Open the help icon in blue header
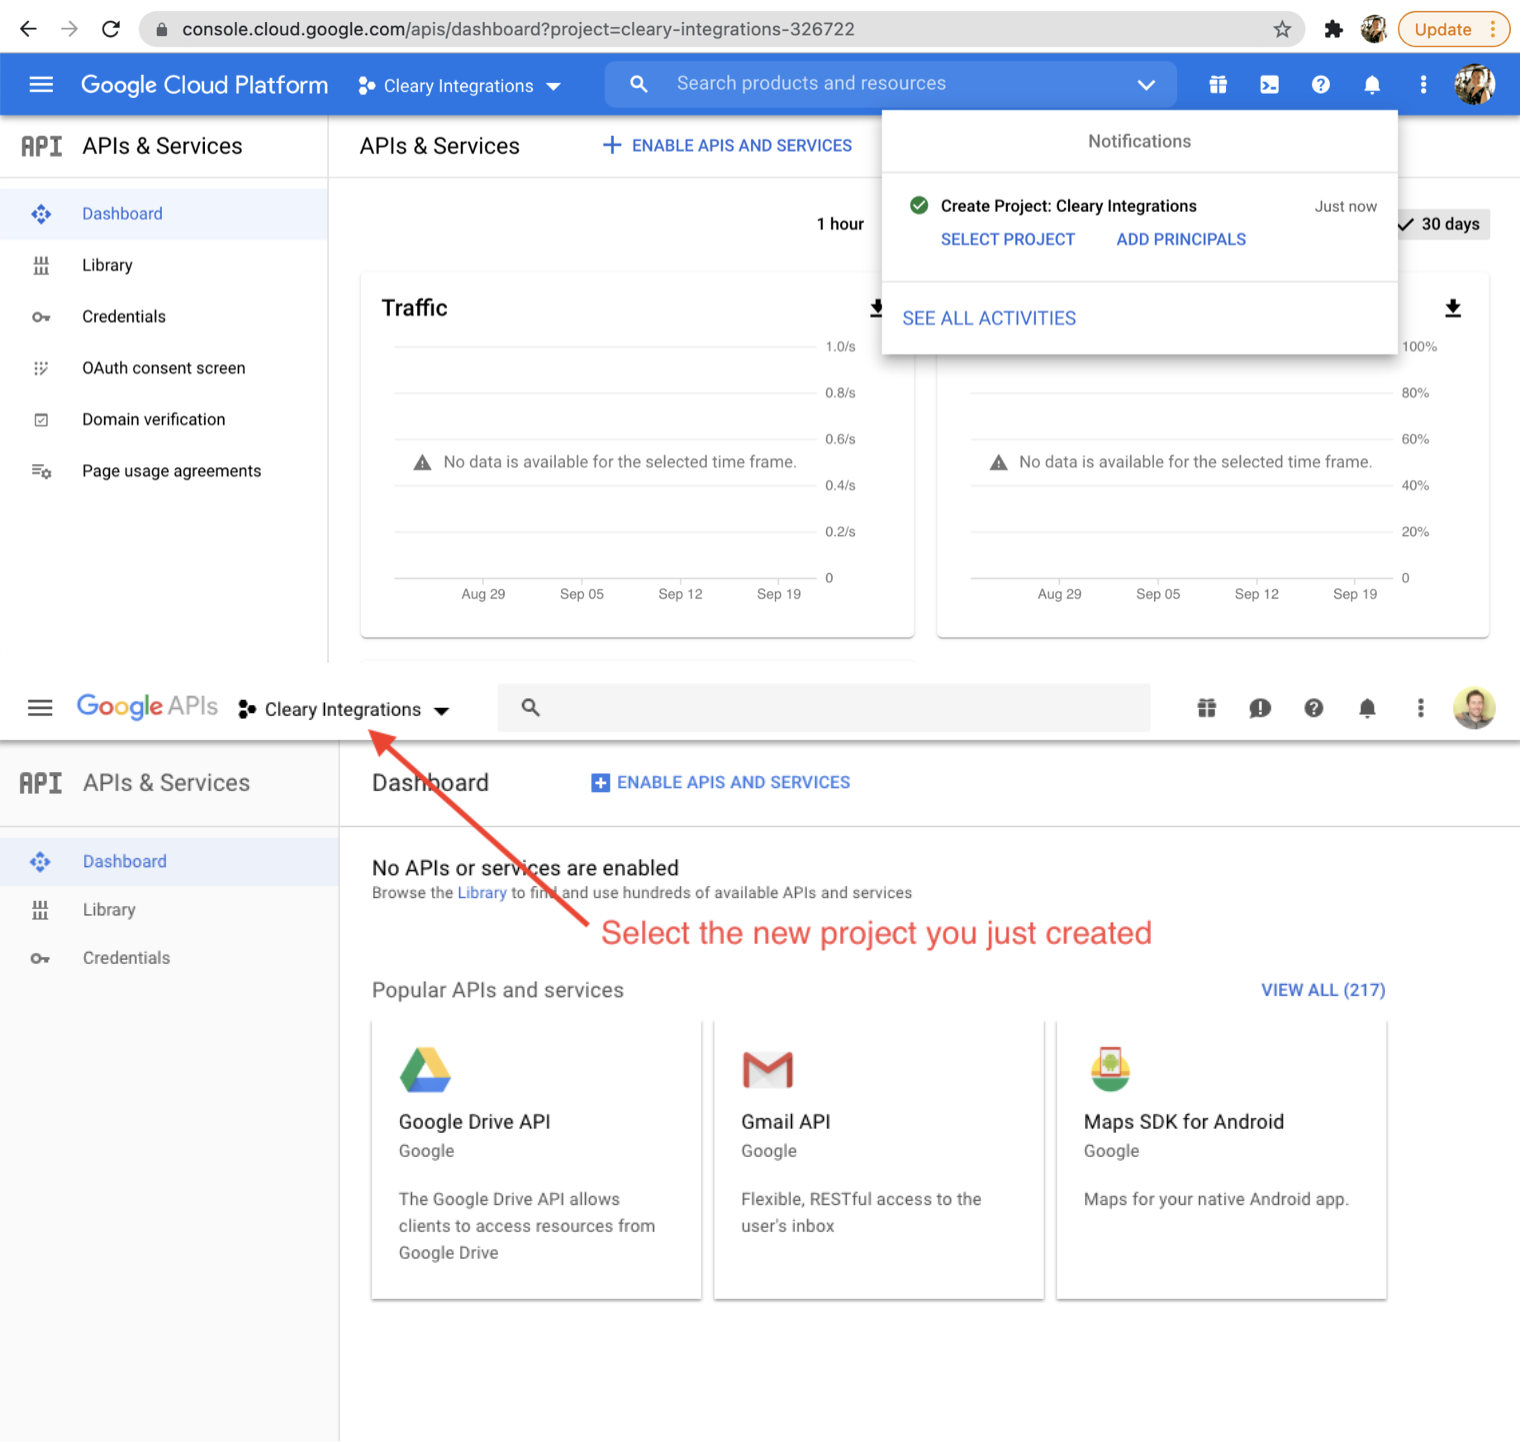This screenshot has height=1442, width=1526. tap(1321, 85)
